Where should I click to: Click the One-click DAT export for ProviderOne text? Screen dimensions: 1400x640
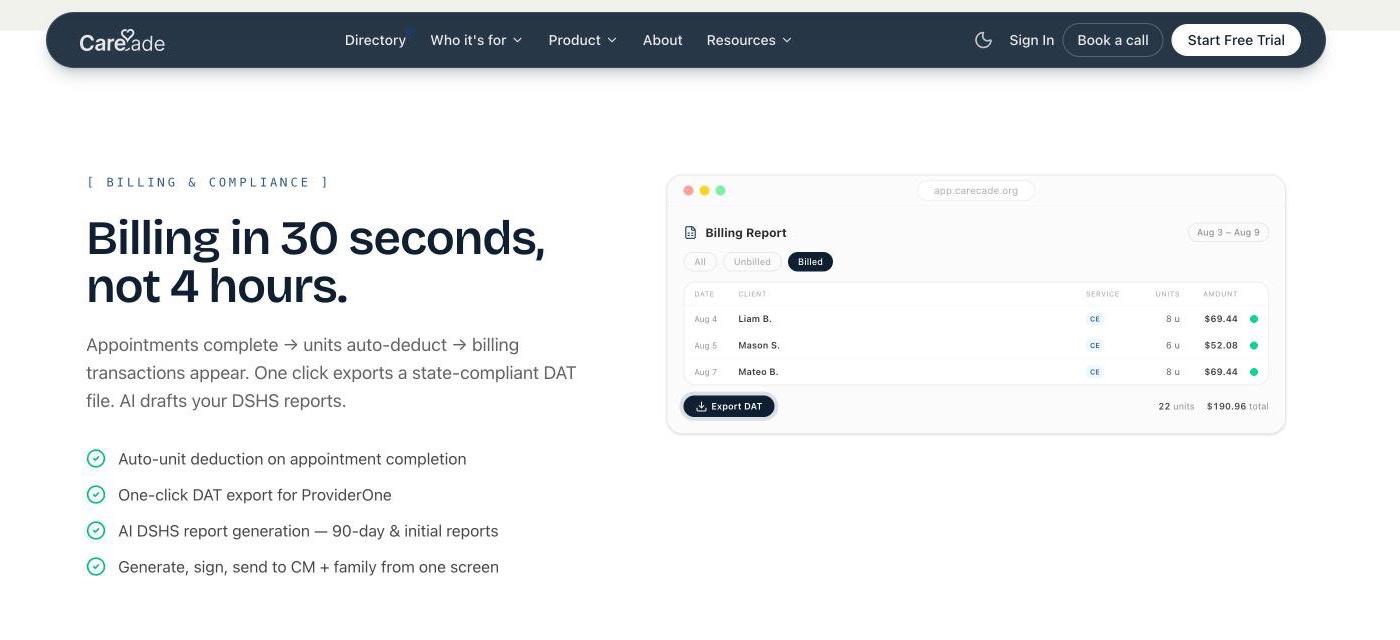[x=255, y=495]
